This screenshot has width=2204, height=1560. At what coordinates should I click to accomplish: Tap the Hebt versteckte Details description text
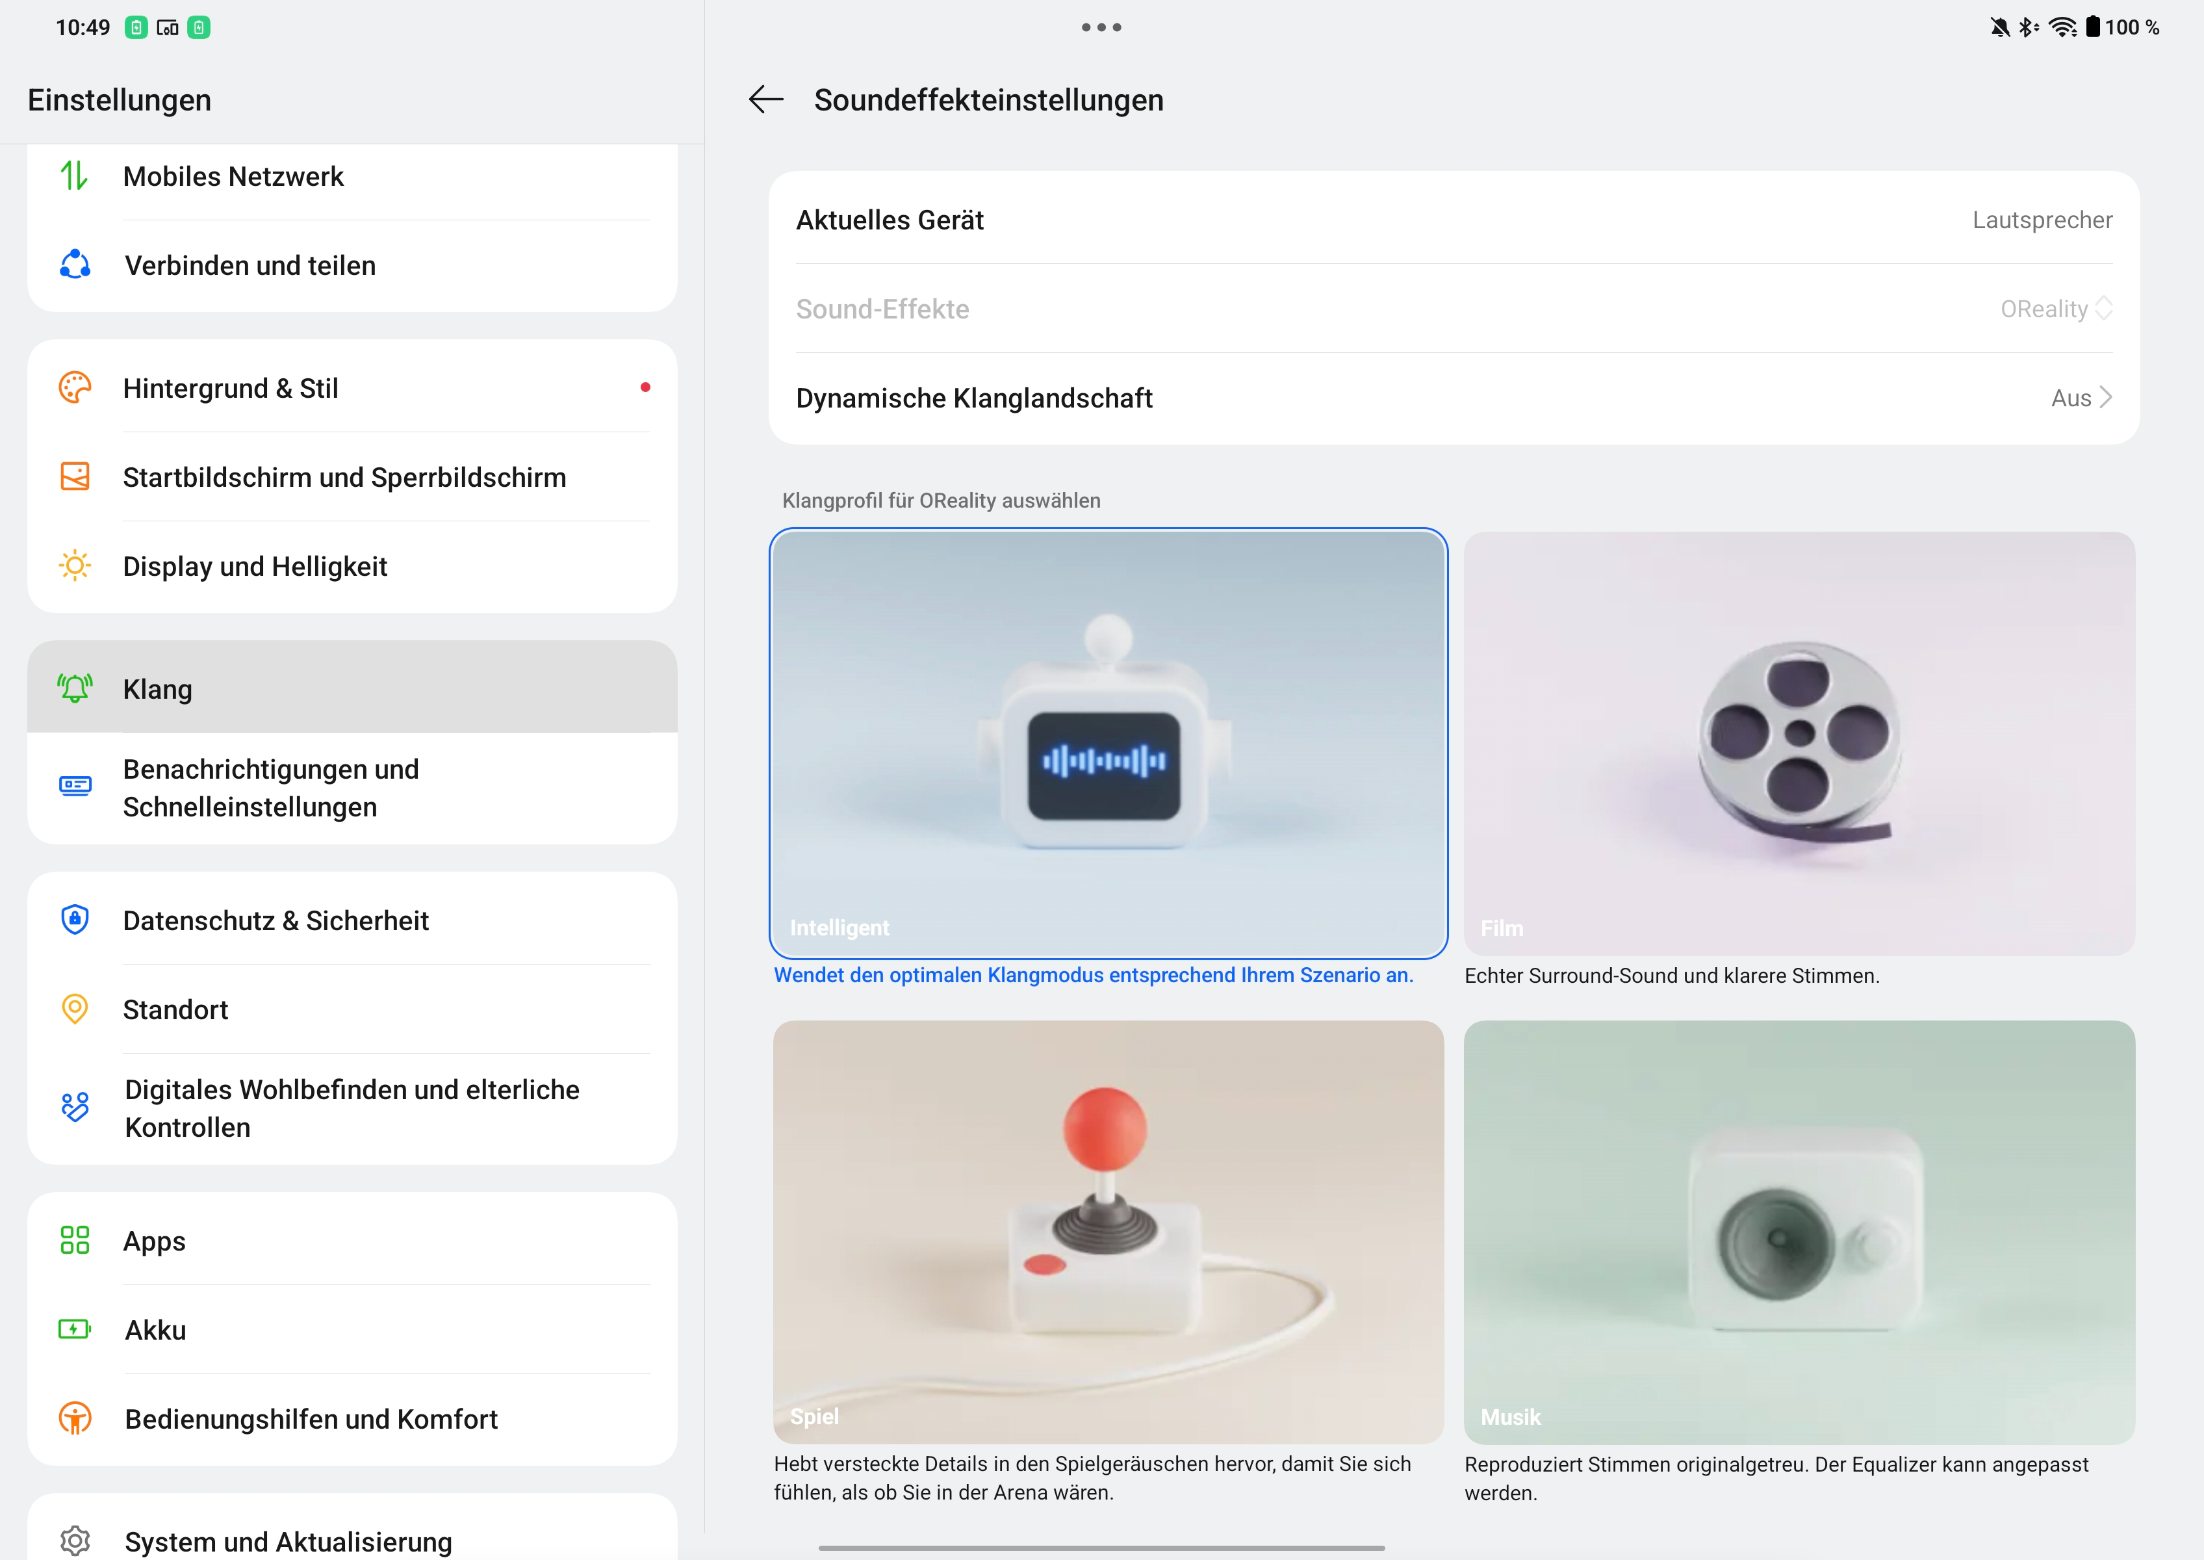tap(1092, 1478)
